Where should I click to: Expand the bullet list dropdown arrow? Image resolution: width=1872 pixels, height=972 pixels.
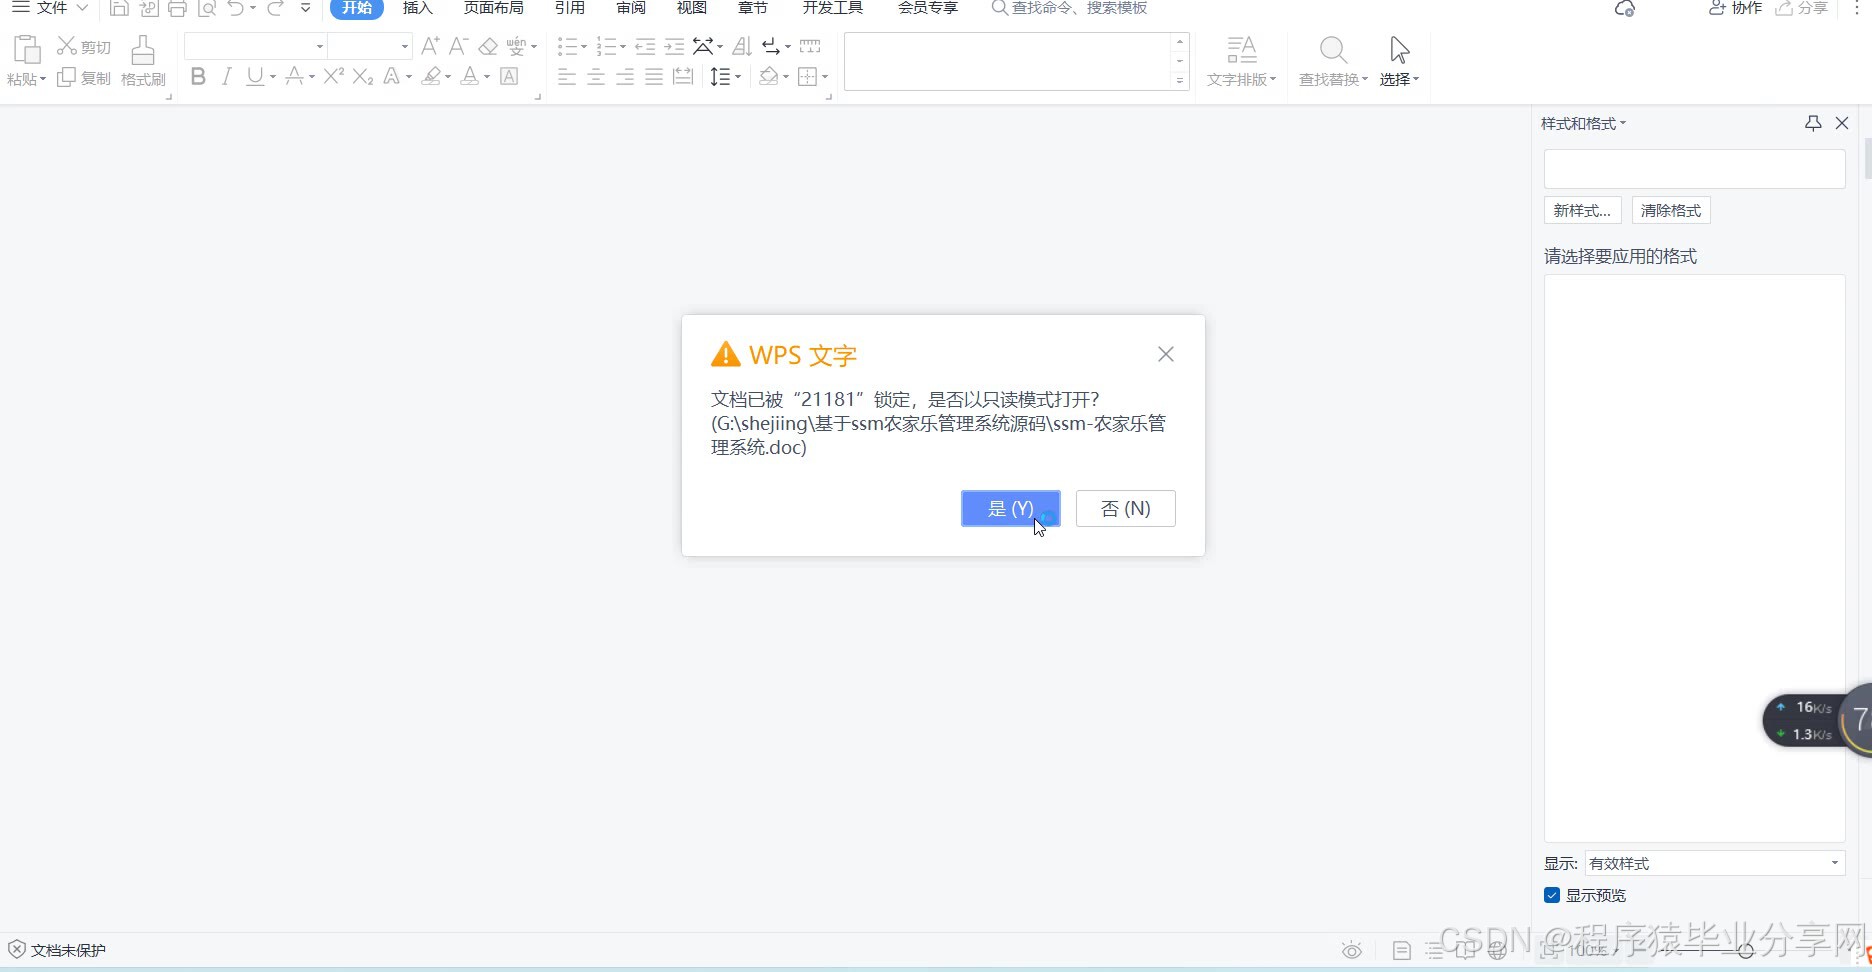(584, 47)
